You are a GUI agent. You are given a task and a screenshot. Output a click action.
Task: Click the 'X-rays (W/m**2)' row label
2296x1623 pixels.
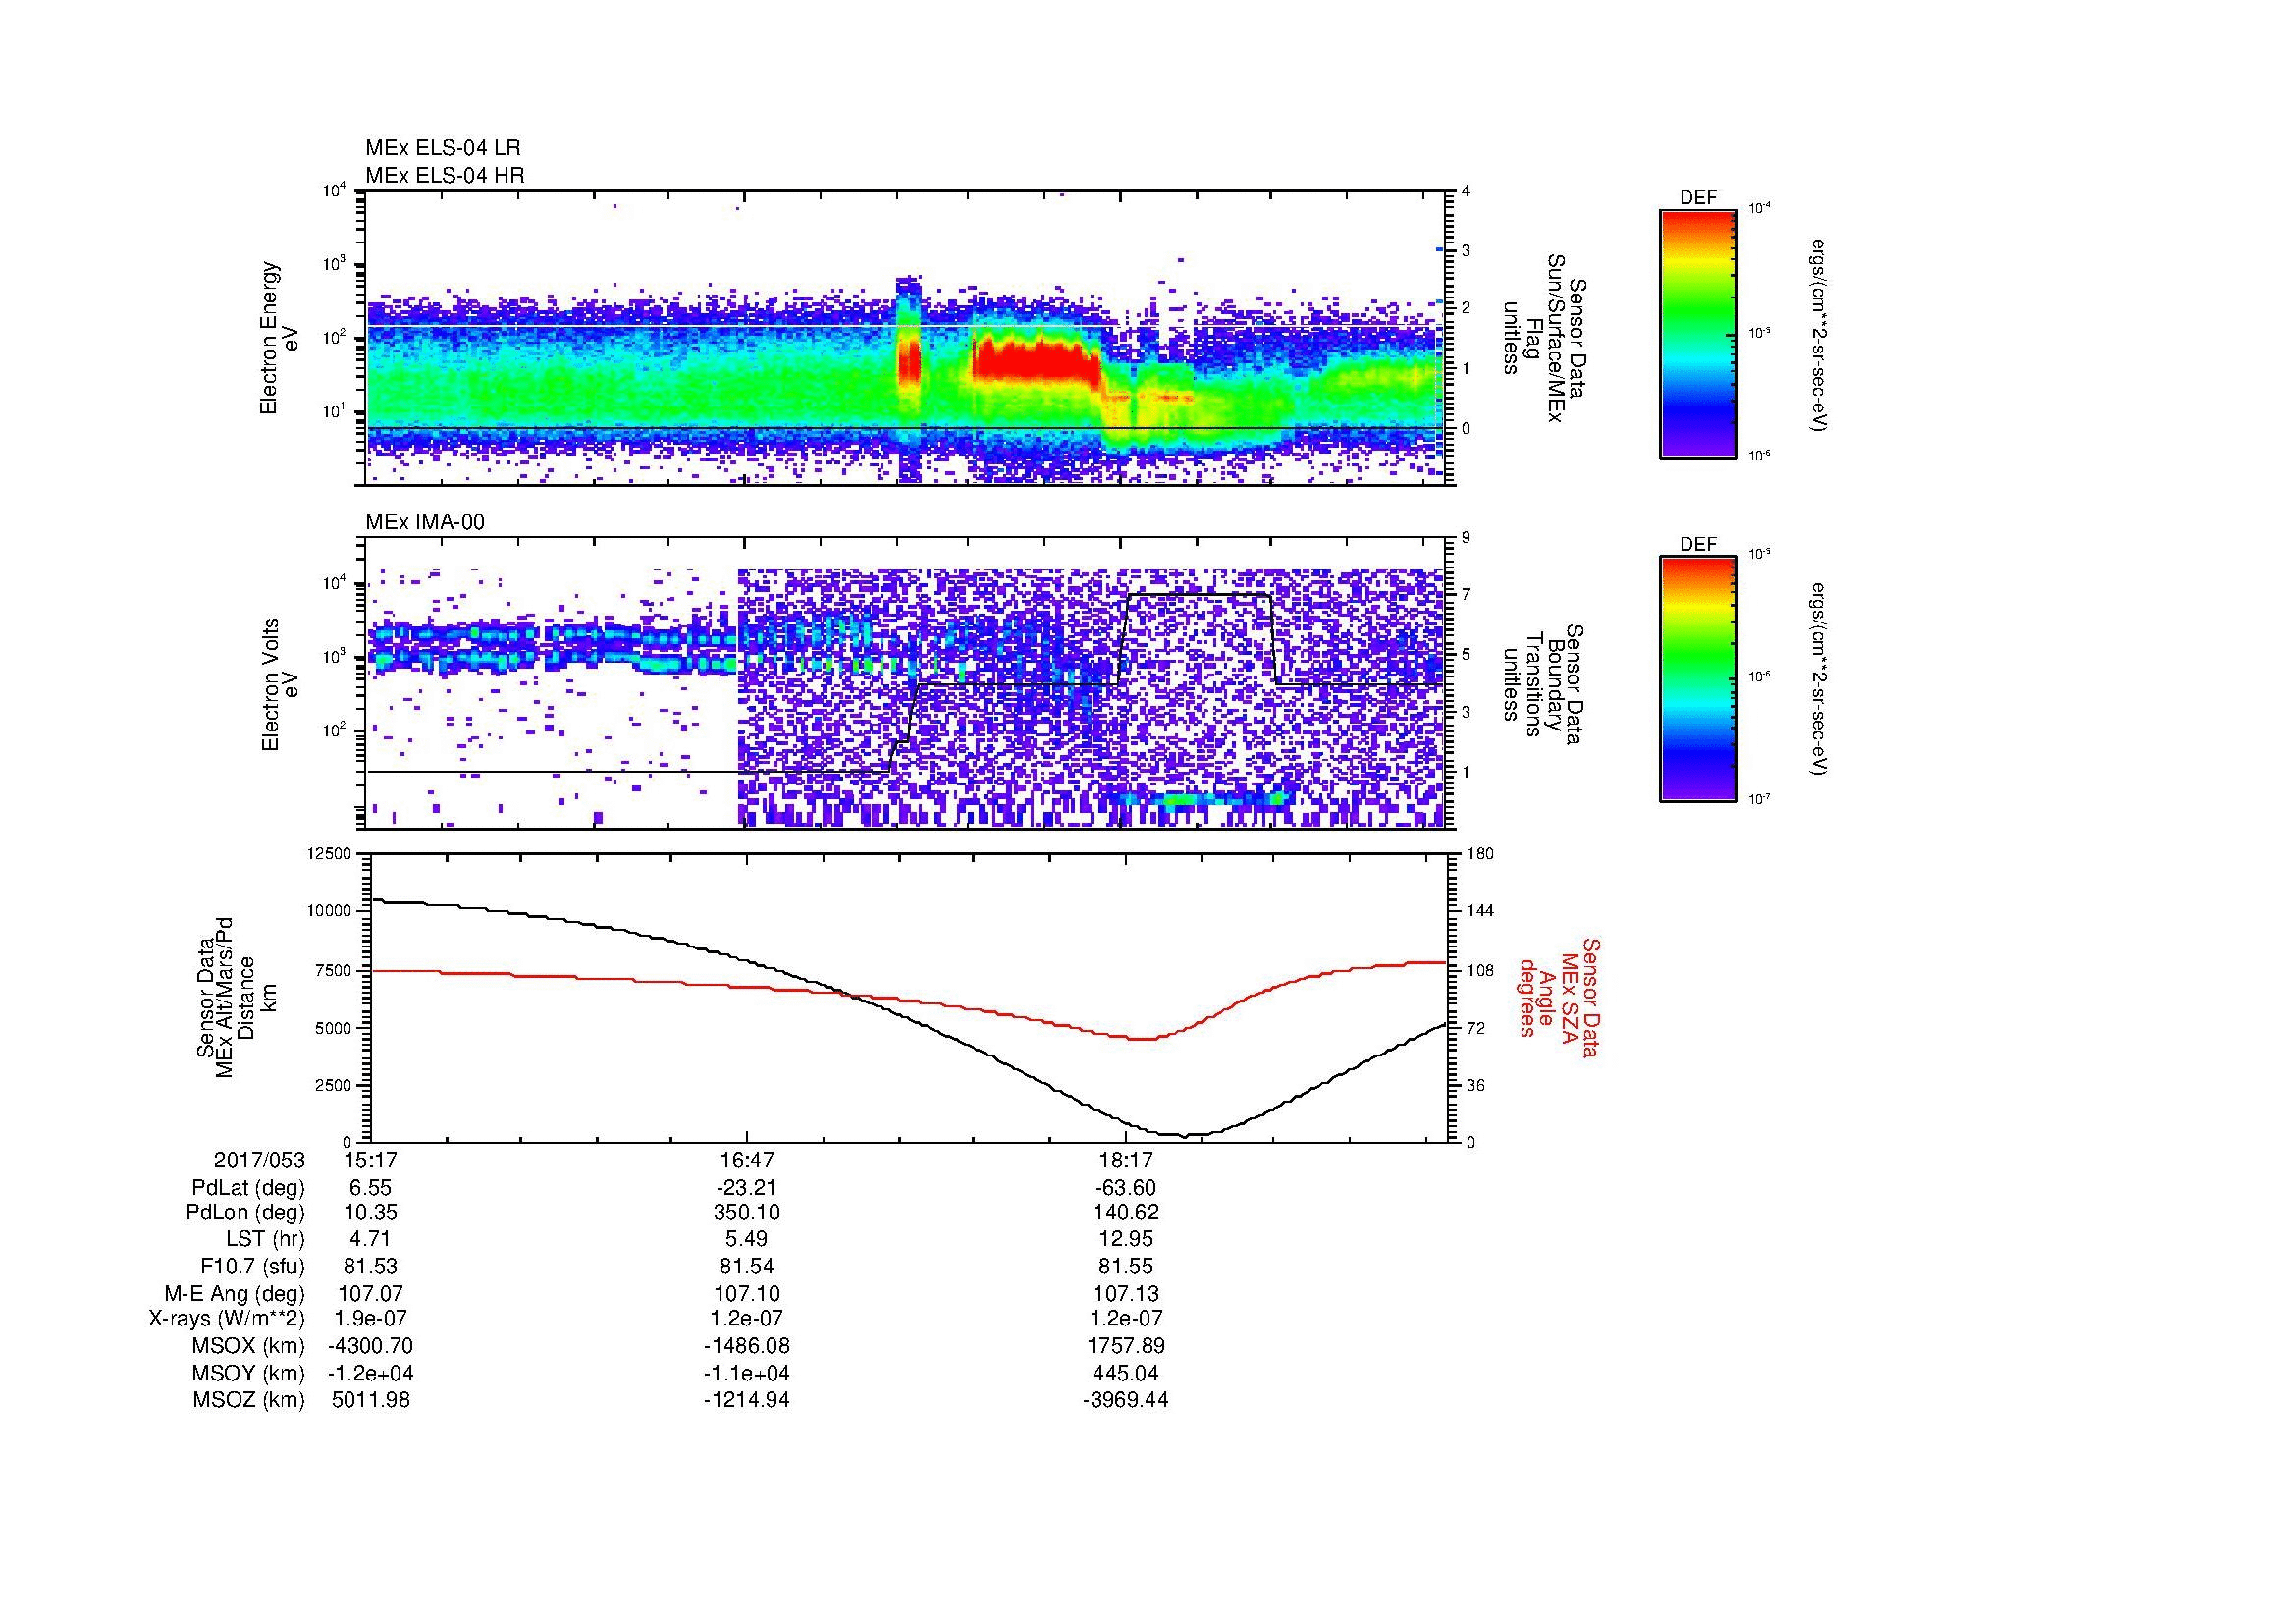click(227, 1319)
